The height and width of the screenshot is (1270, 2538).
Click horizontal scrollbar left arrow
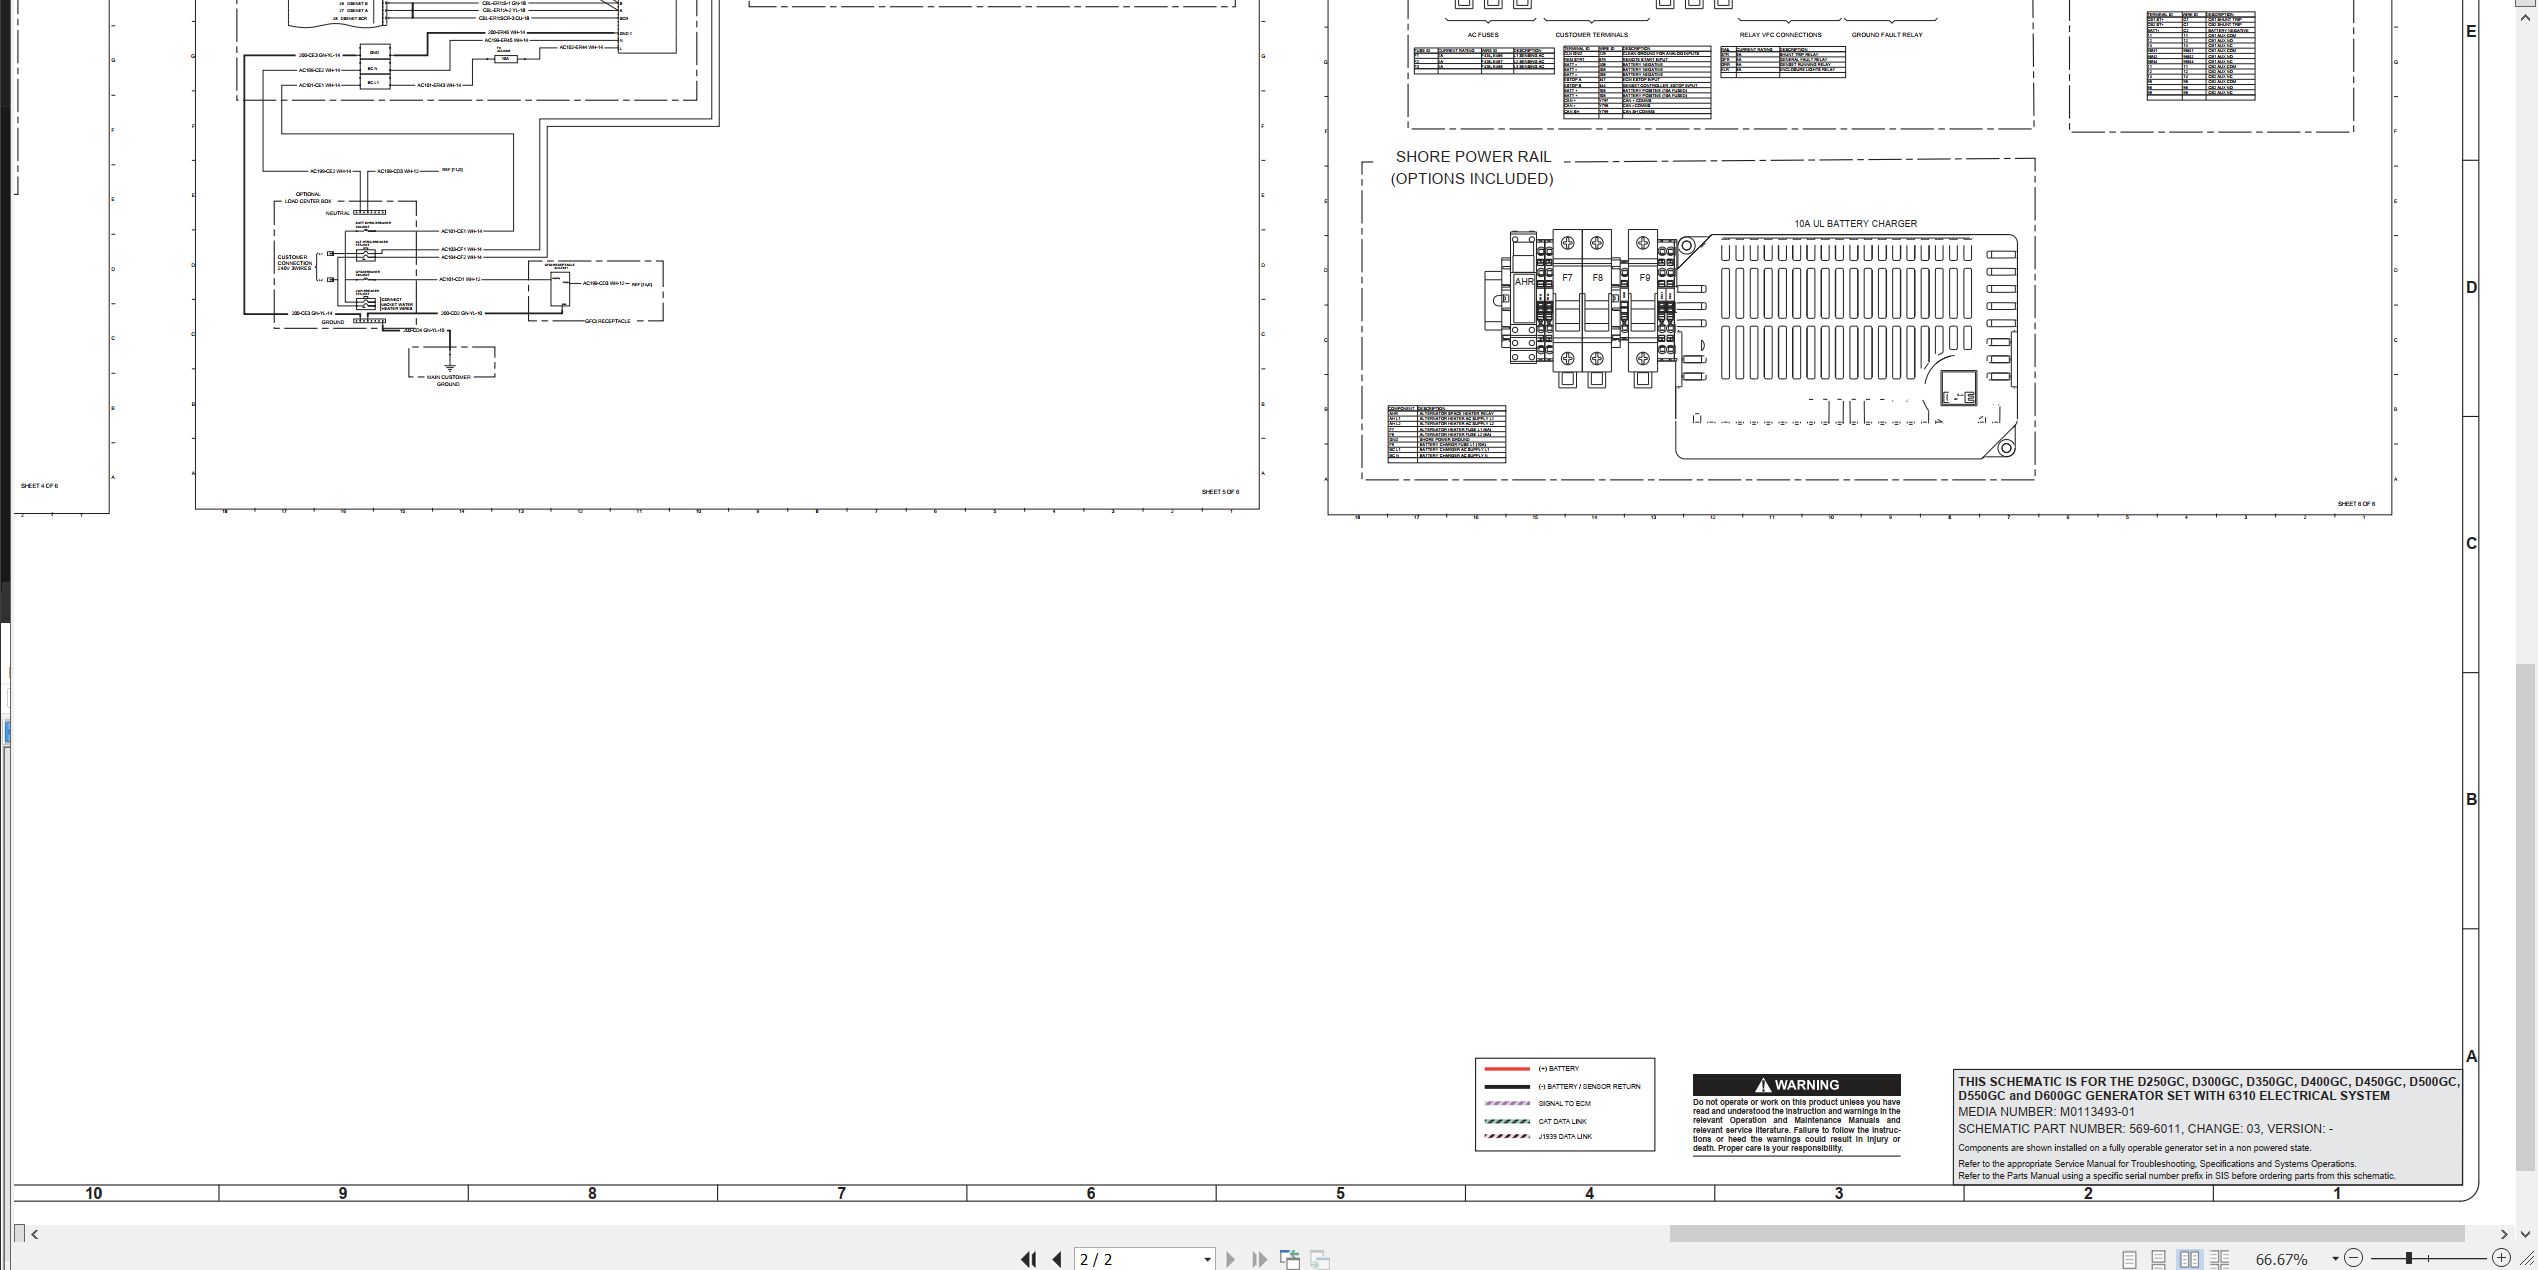tap(35, 1234)
